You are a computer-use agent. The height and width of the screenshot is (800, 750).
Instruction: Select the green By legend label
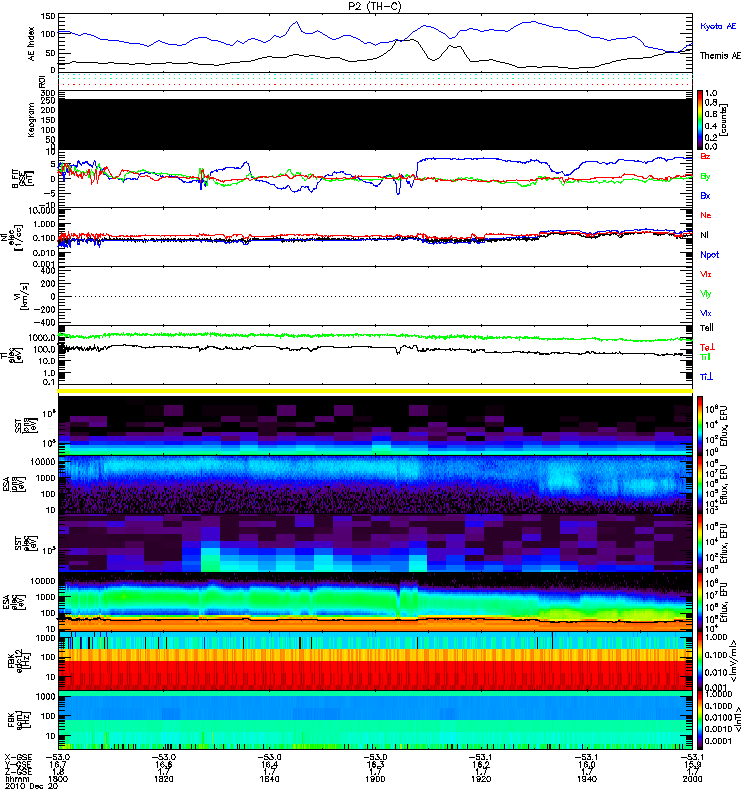(x=705, y=176)
